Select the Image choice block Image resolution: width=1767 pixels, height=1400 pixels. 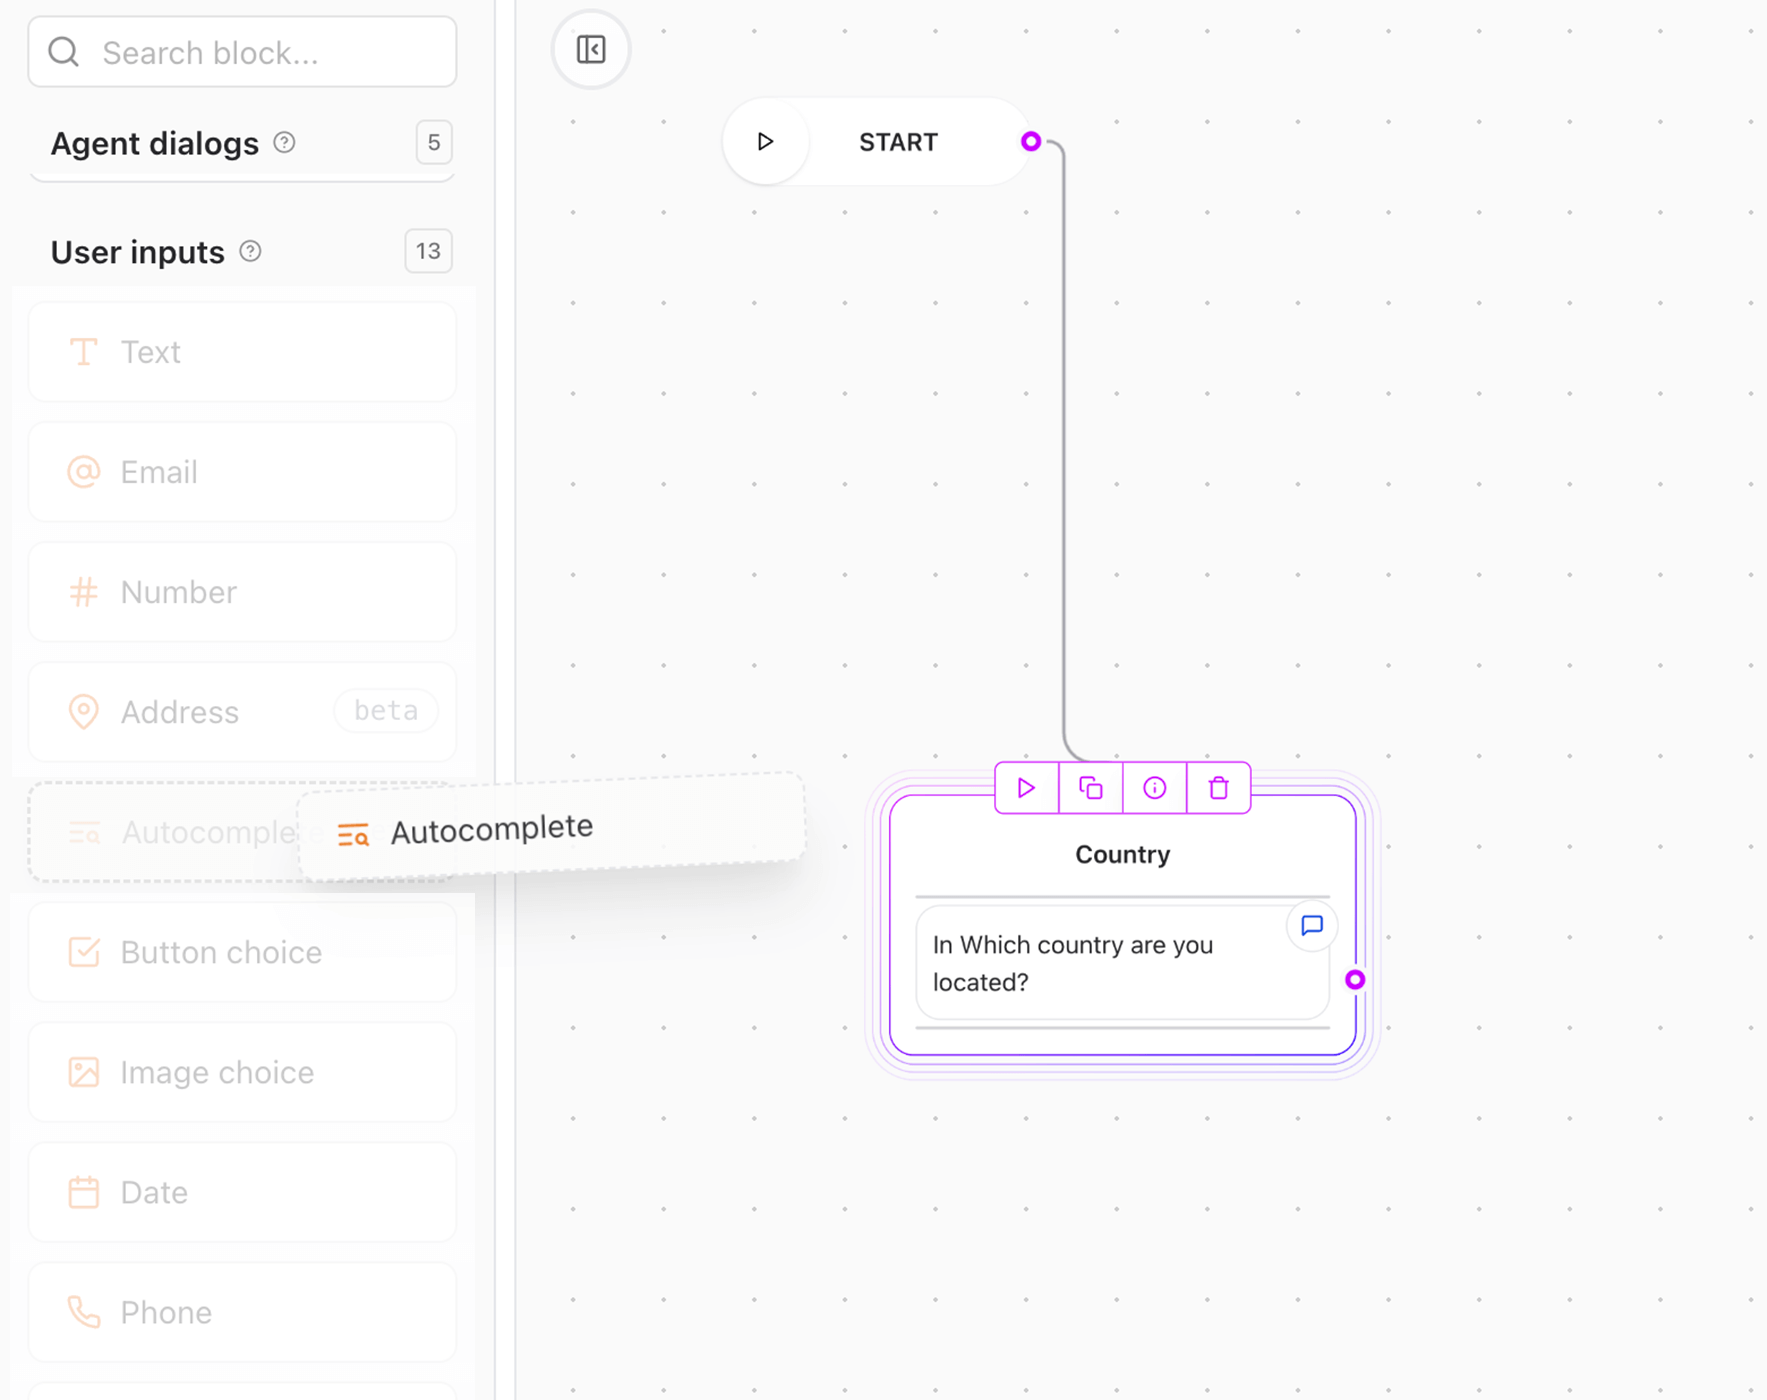241,1072
